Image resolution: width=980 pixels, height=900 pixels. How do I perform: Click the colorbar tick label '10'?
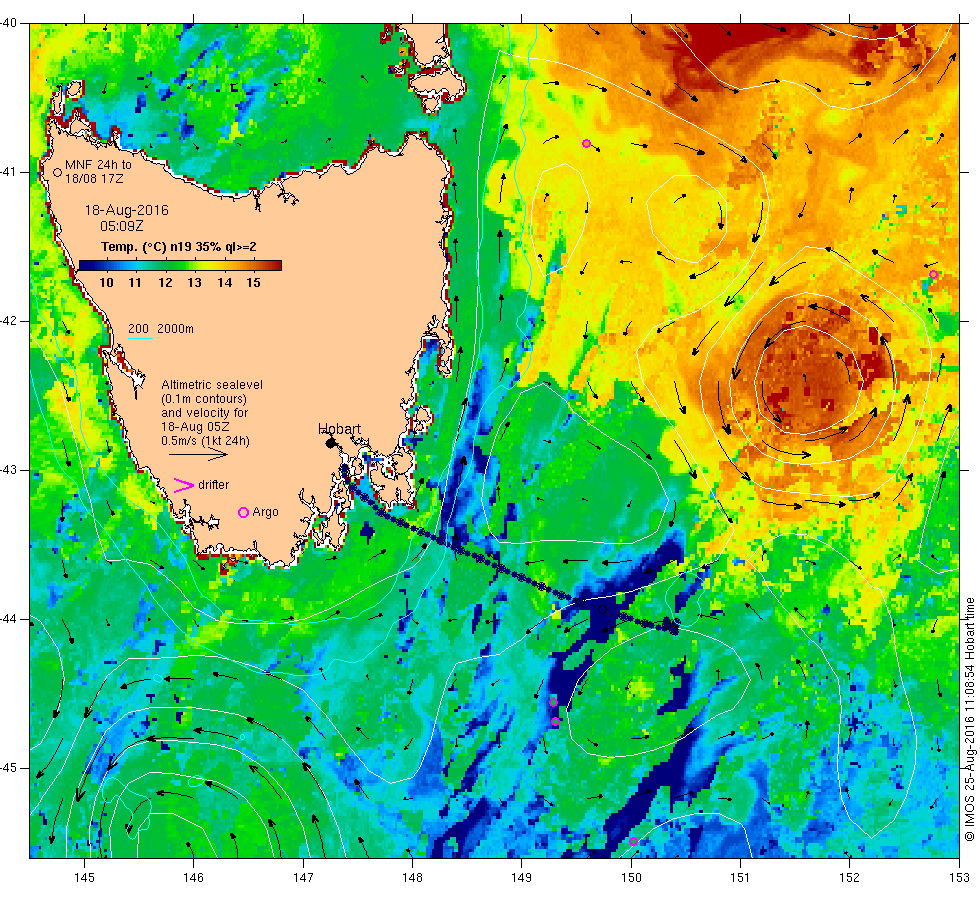point(106,282)
